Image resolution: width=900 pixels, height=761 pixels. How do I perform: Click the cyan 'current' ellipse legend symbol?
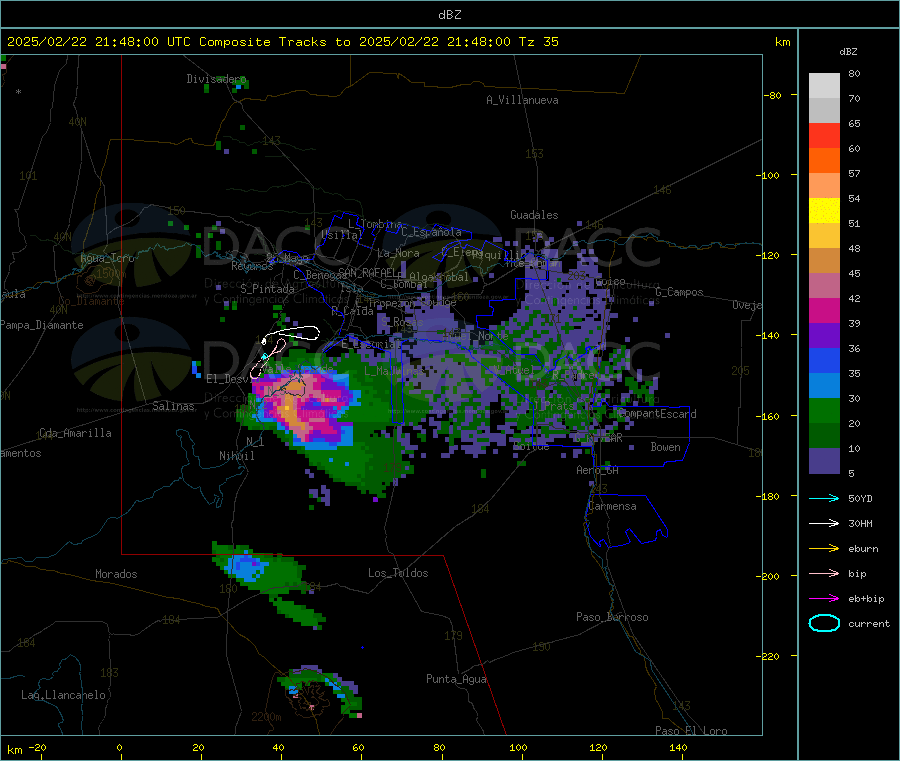[824, 623]
